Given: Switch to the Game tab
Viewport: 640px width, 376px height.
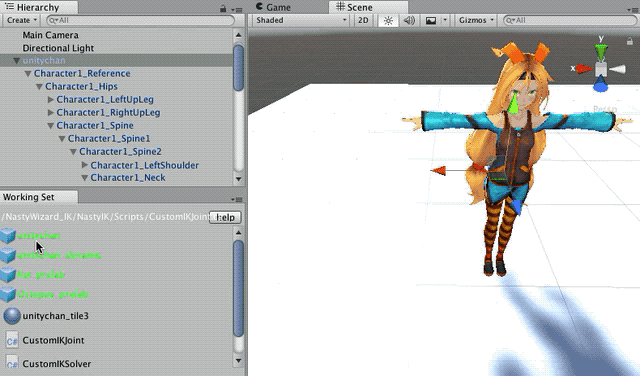Looking at the screenshot, I should tap(273, 7).
